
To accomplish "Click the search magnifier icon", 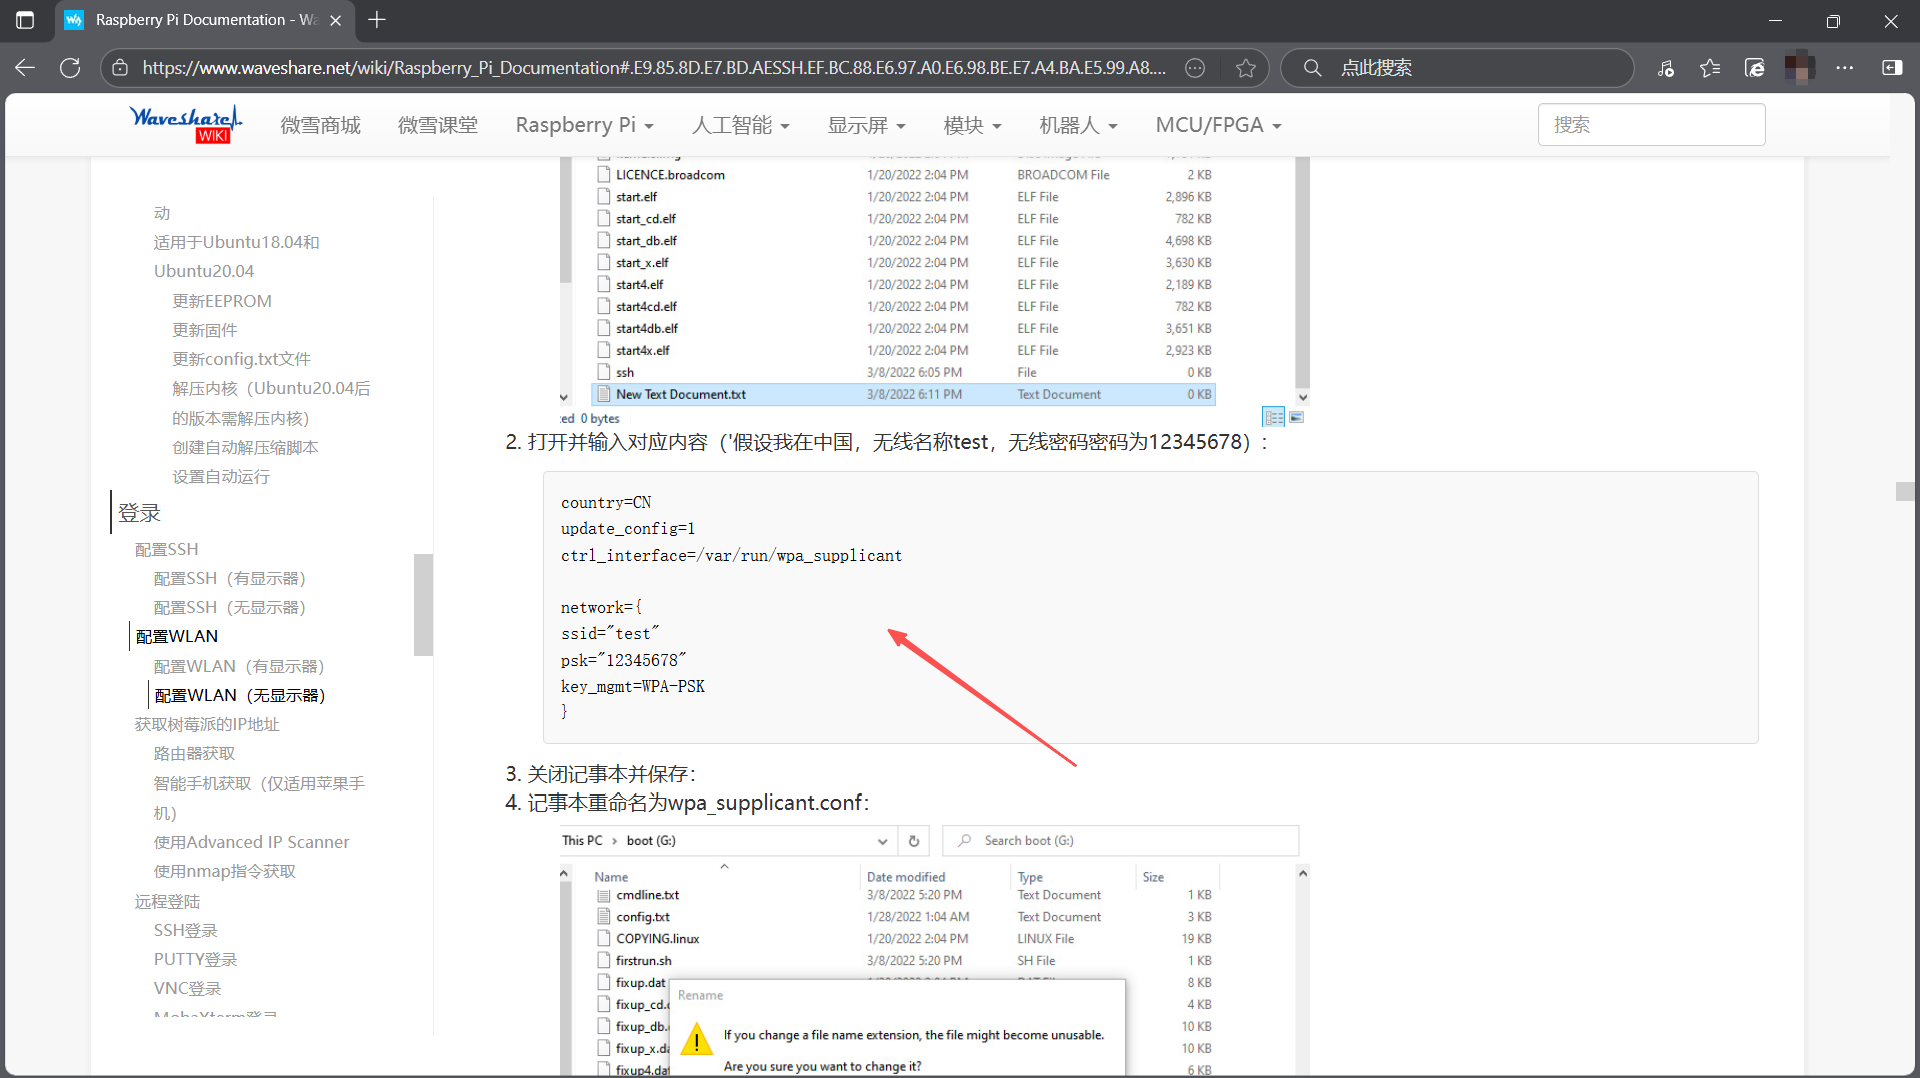I will tap(1312, 68).
